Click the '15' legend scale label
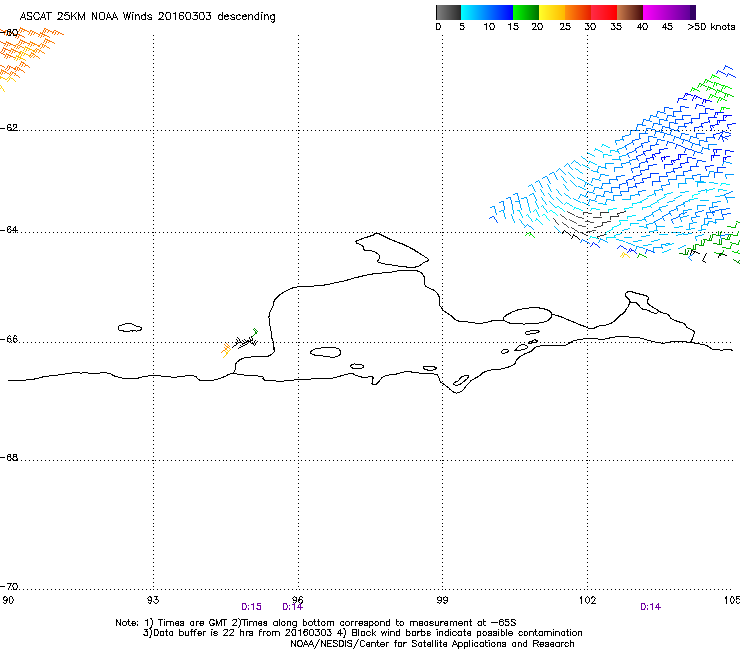Viewport: 740px width, 650px height. (513, 27)
